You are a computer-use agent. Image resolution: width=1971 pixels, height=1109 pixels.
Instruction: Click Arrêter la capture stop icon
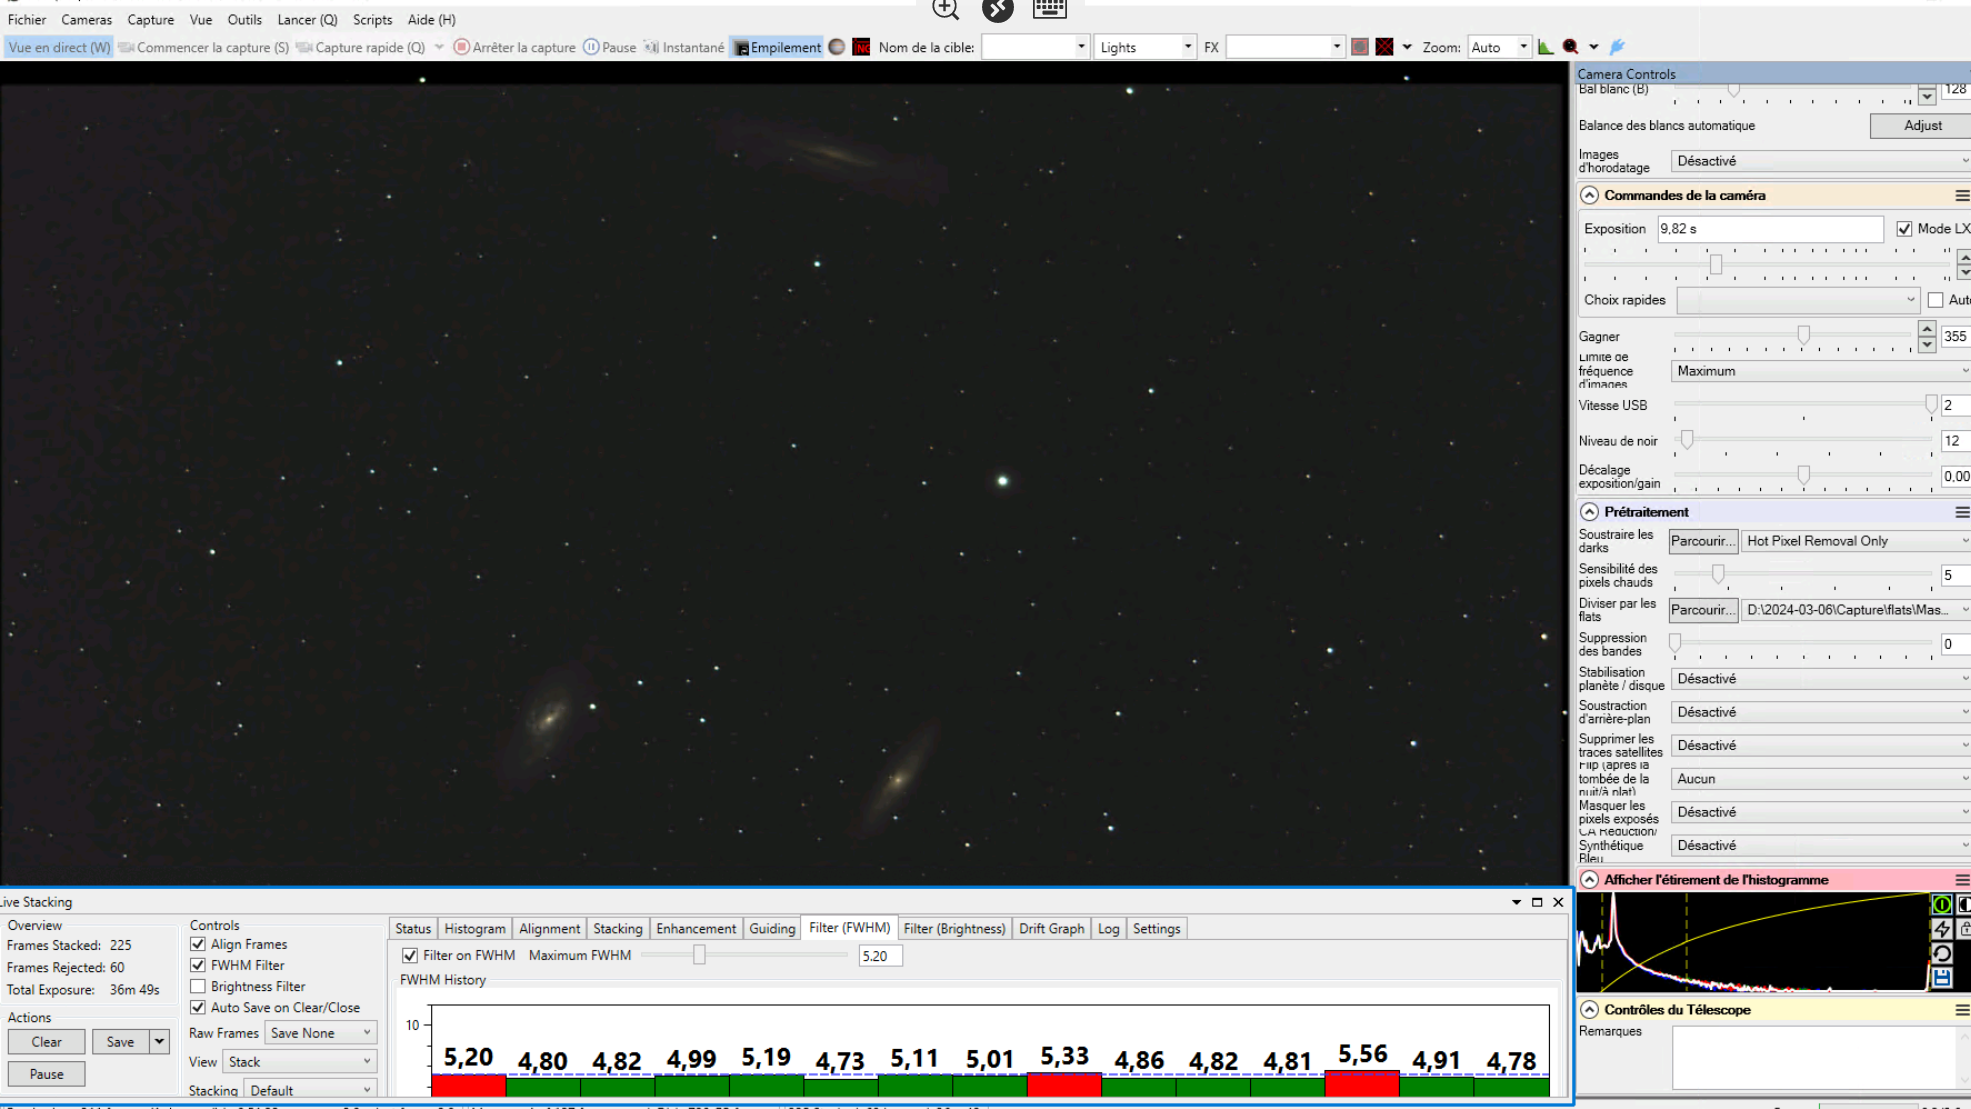click(461, 47)
